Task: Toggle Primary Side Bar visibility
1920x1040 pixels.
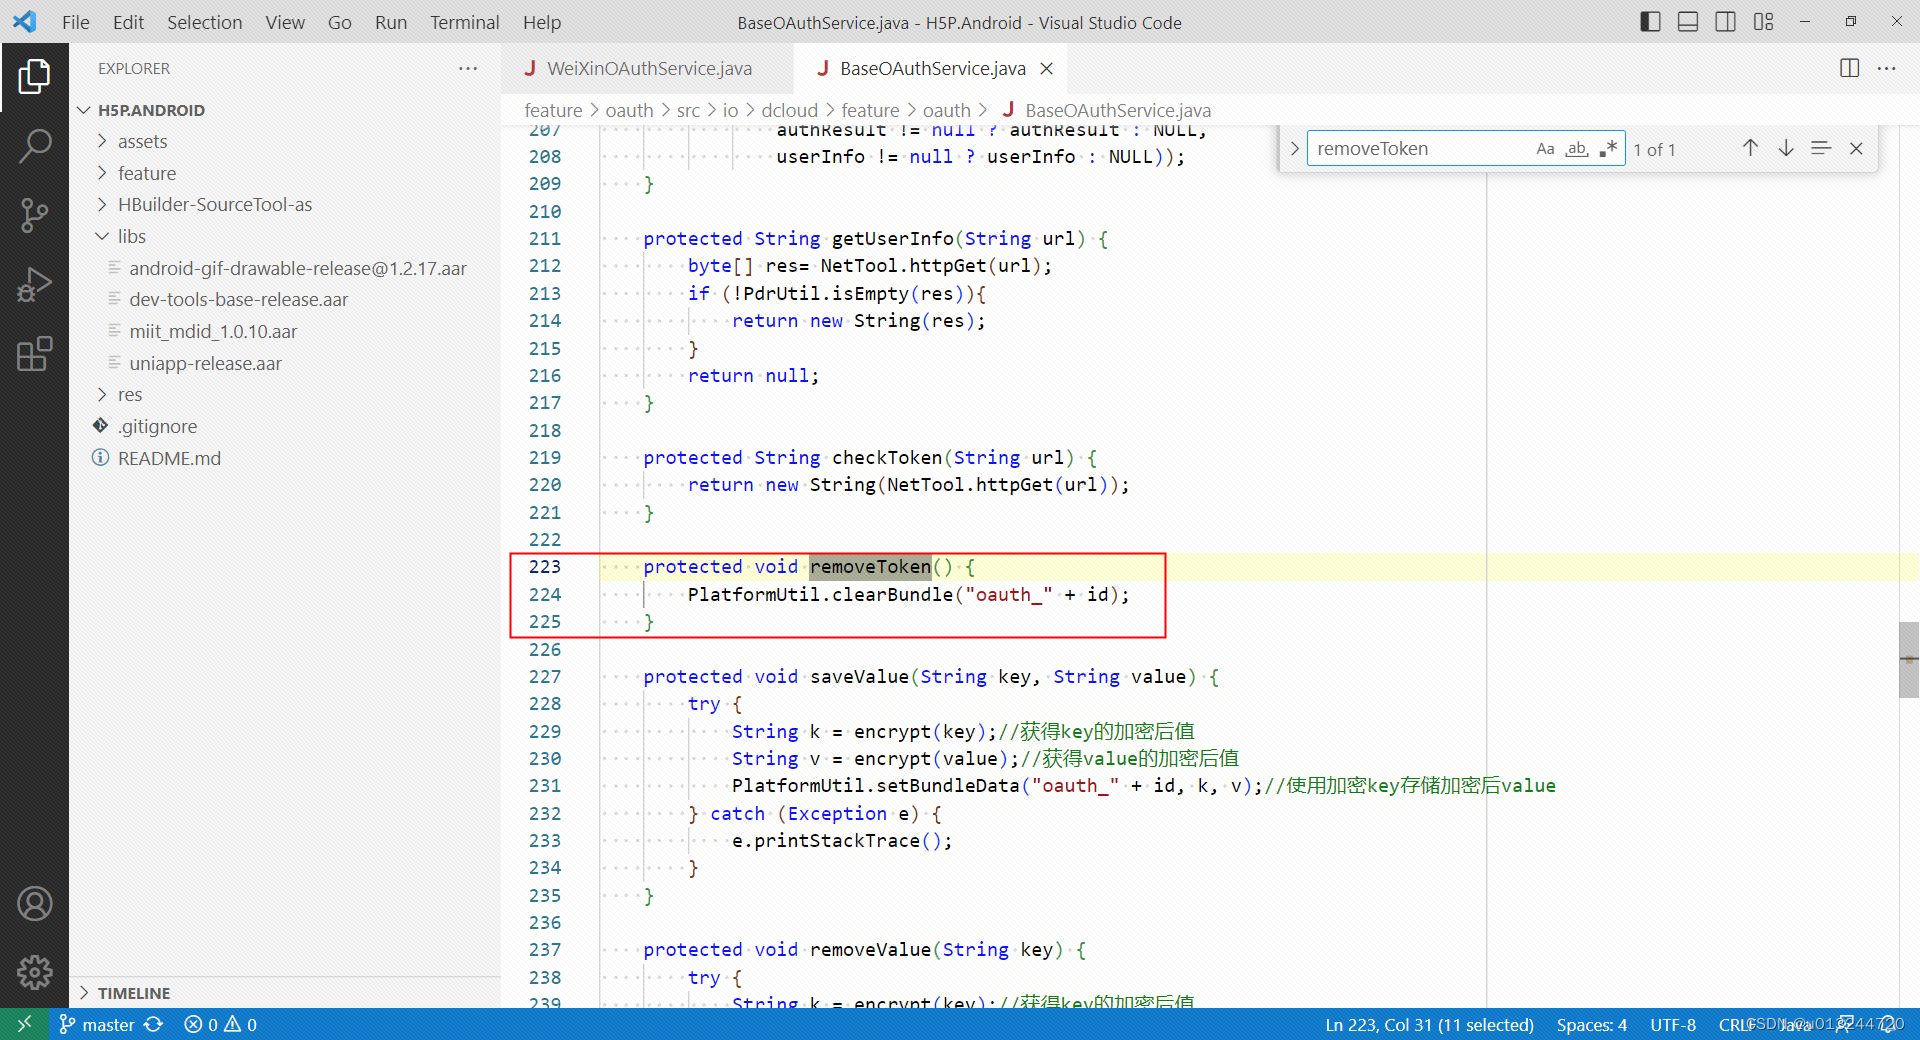Action: tap(1650, 22)
